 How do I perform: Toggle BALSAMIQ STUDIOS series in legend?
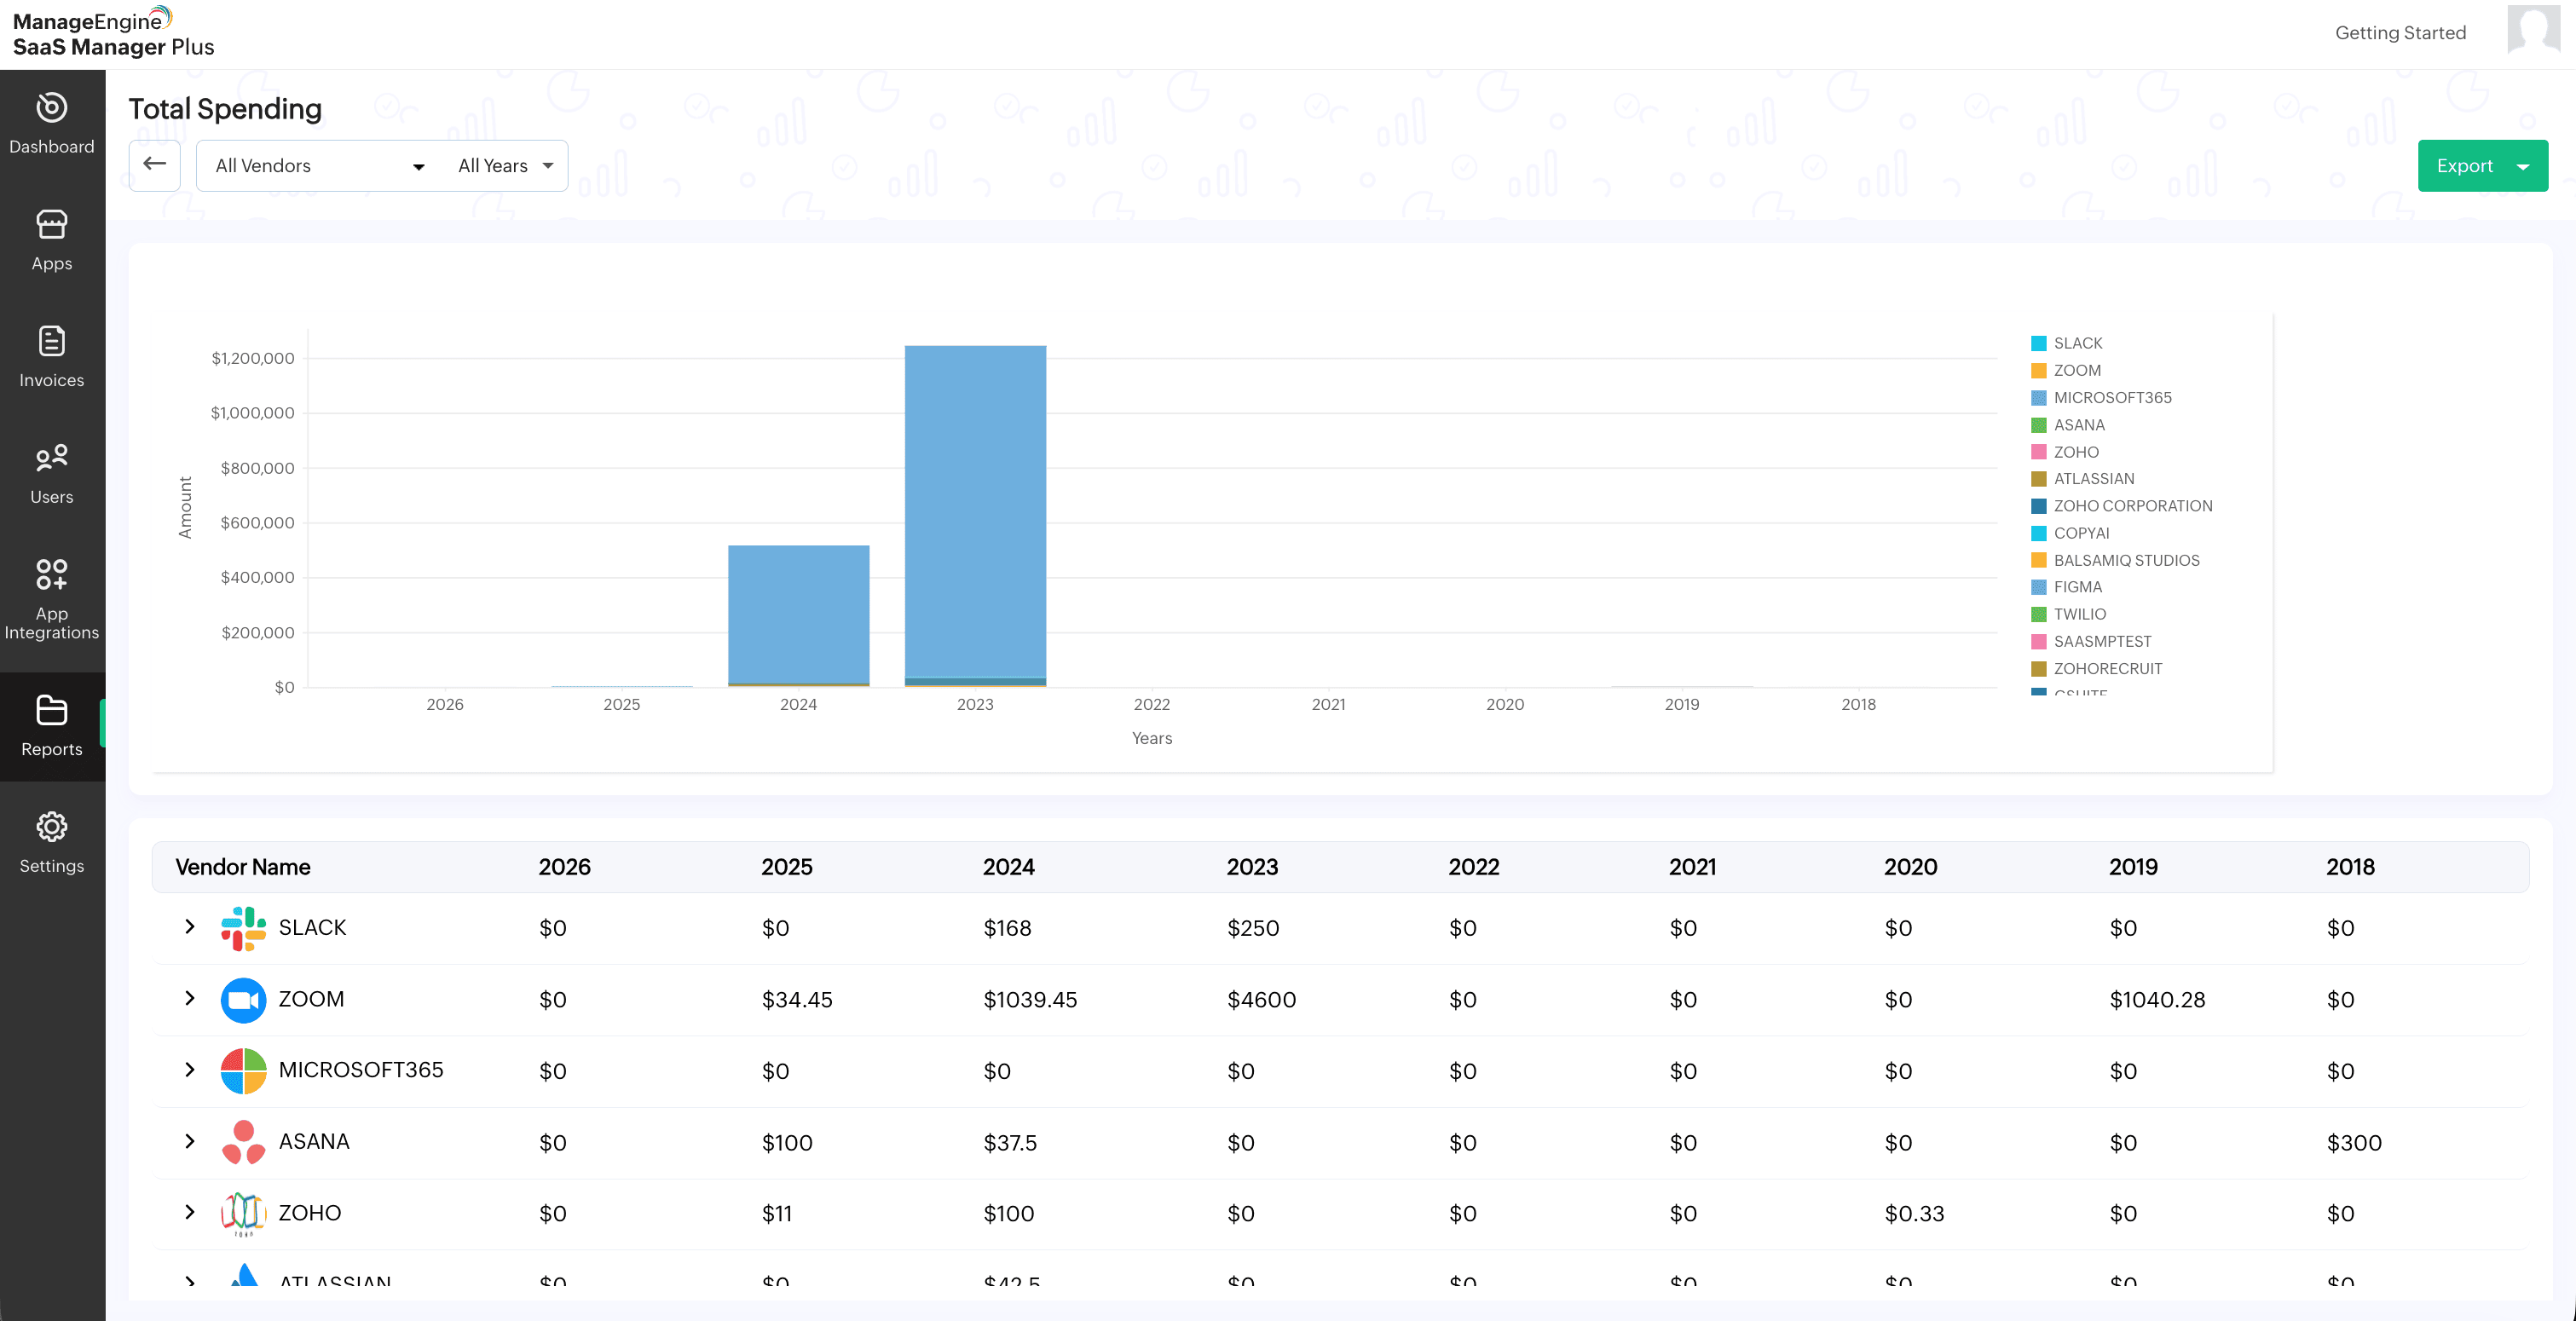(x=2115, y=560)
